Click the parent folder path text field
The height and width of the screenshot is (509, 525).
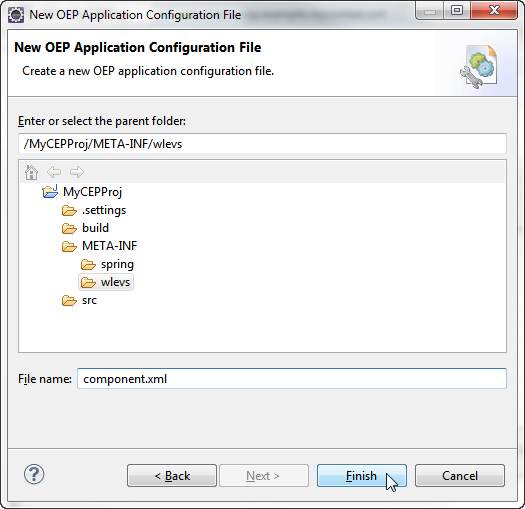point(262,144)
